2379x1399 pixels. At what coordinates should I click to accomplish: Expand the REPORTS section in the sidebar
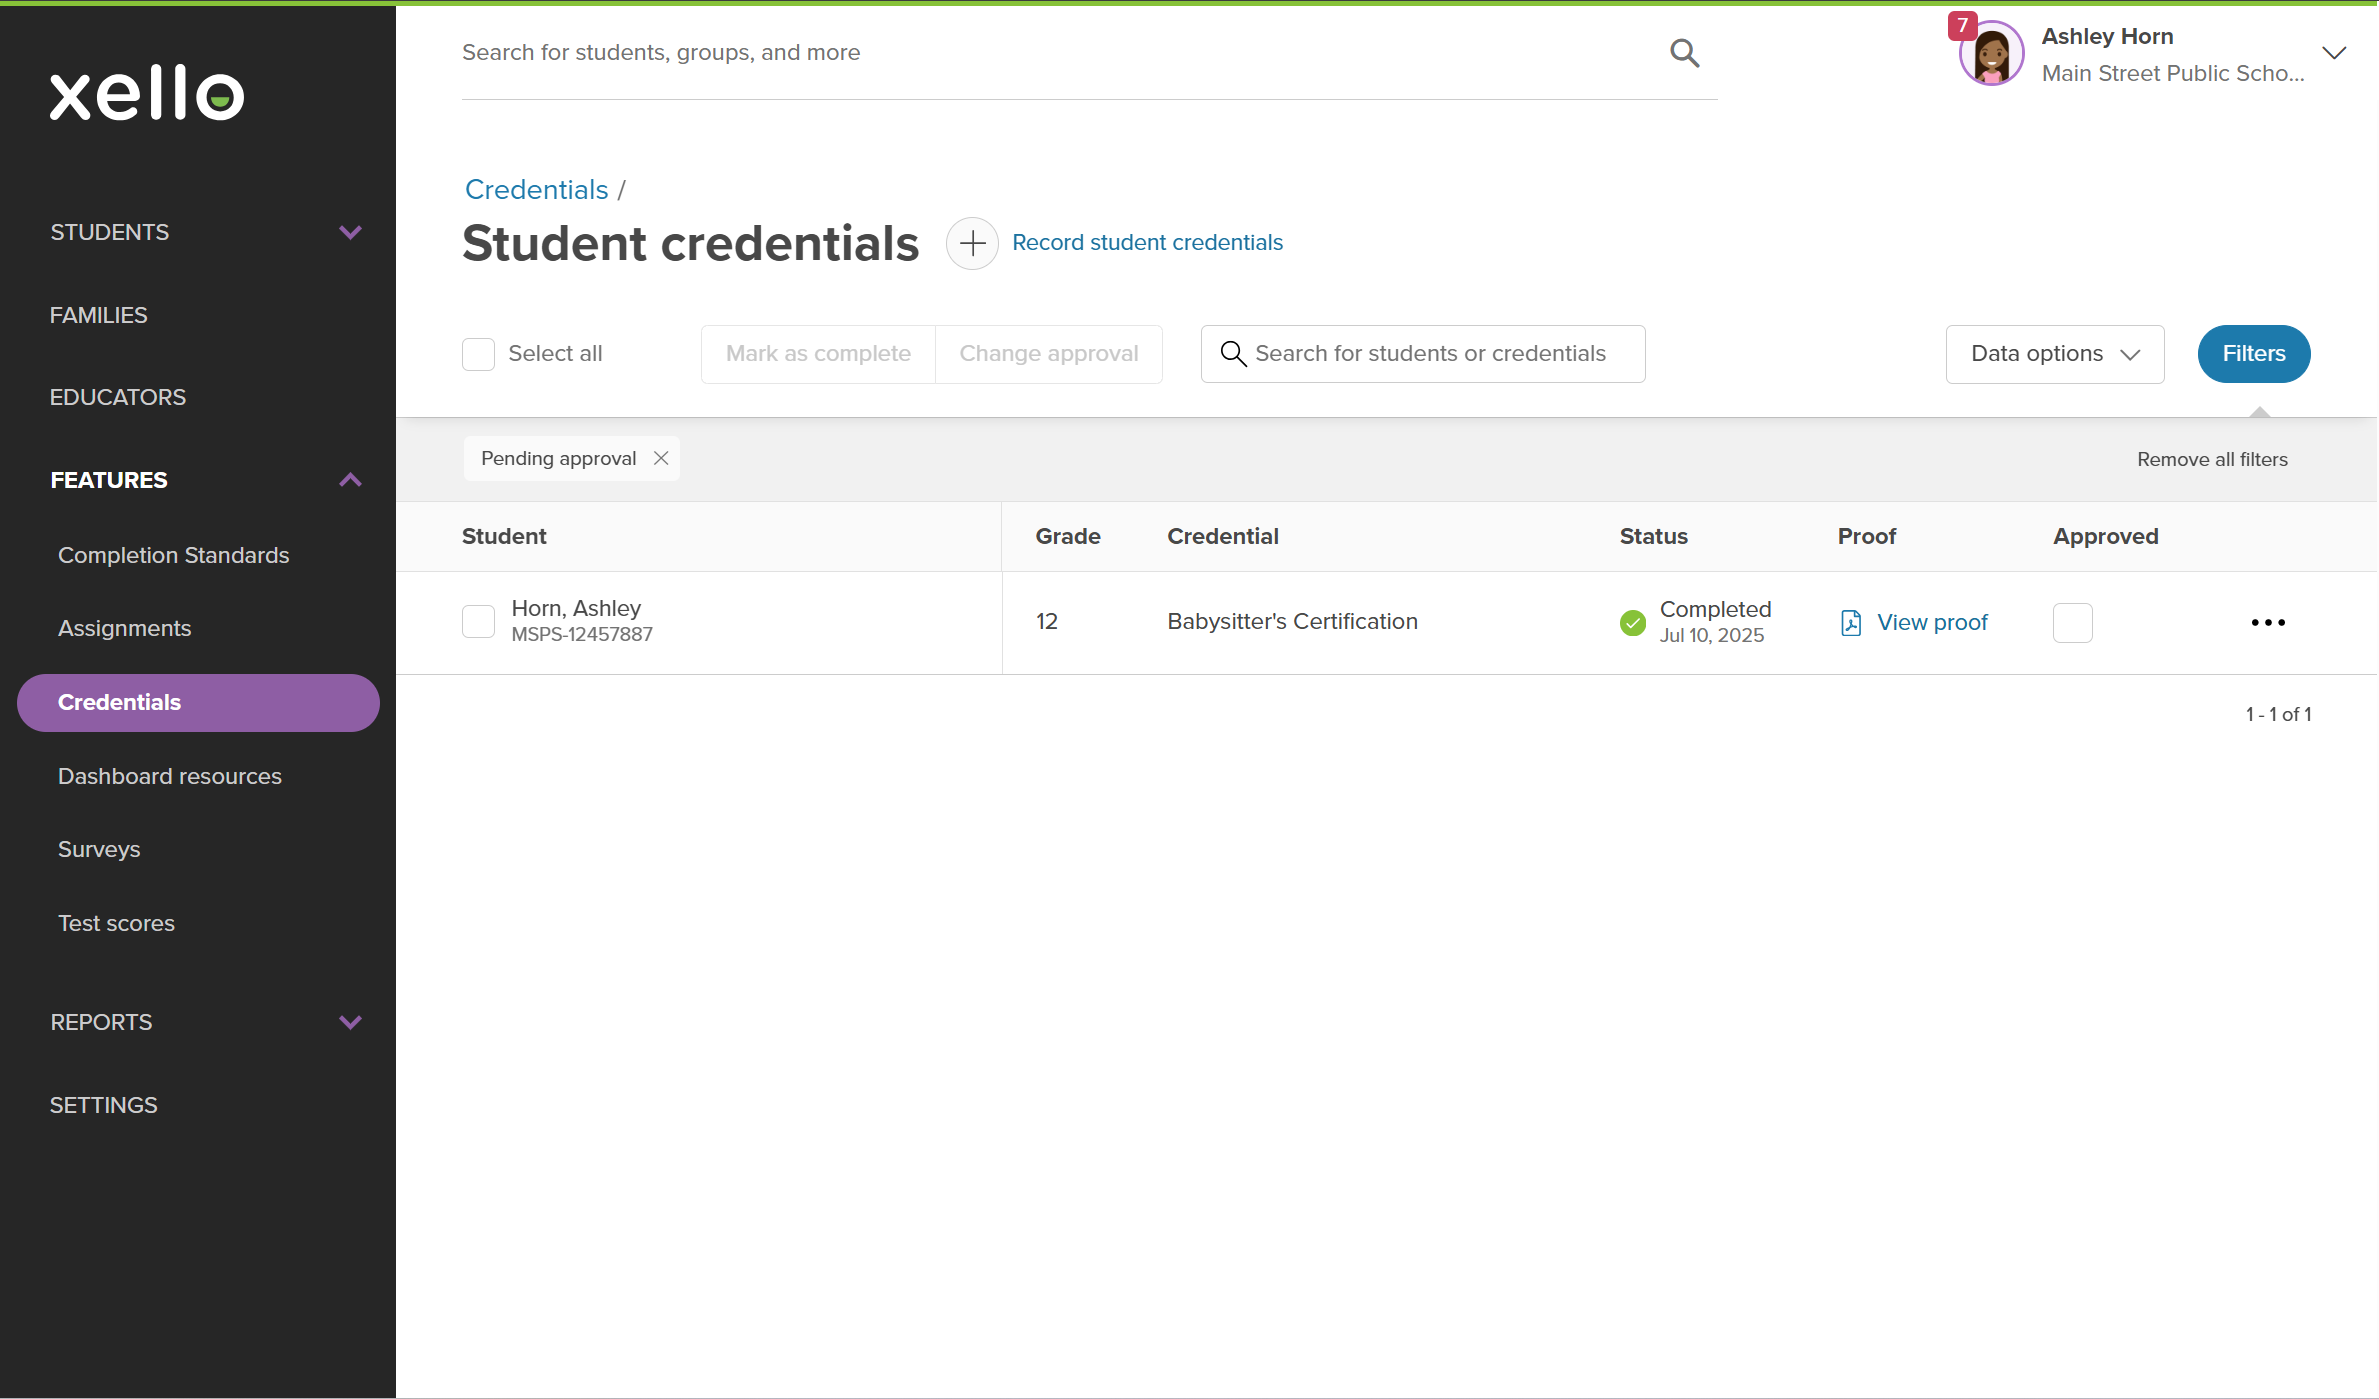tap(349, 1022)
